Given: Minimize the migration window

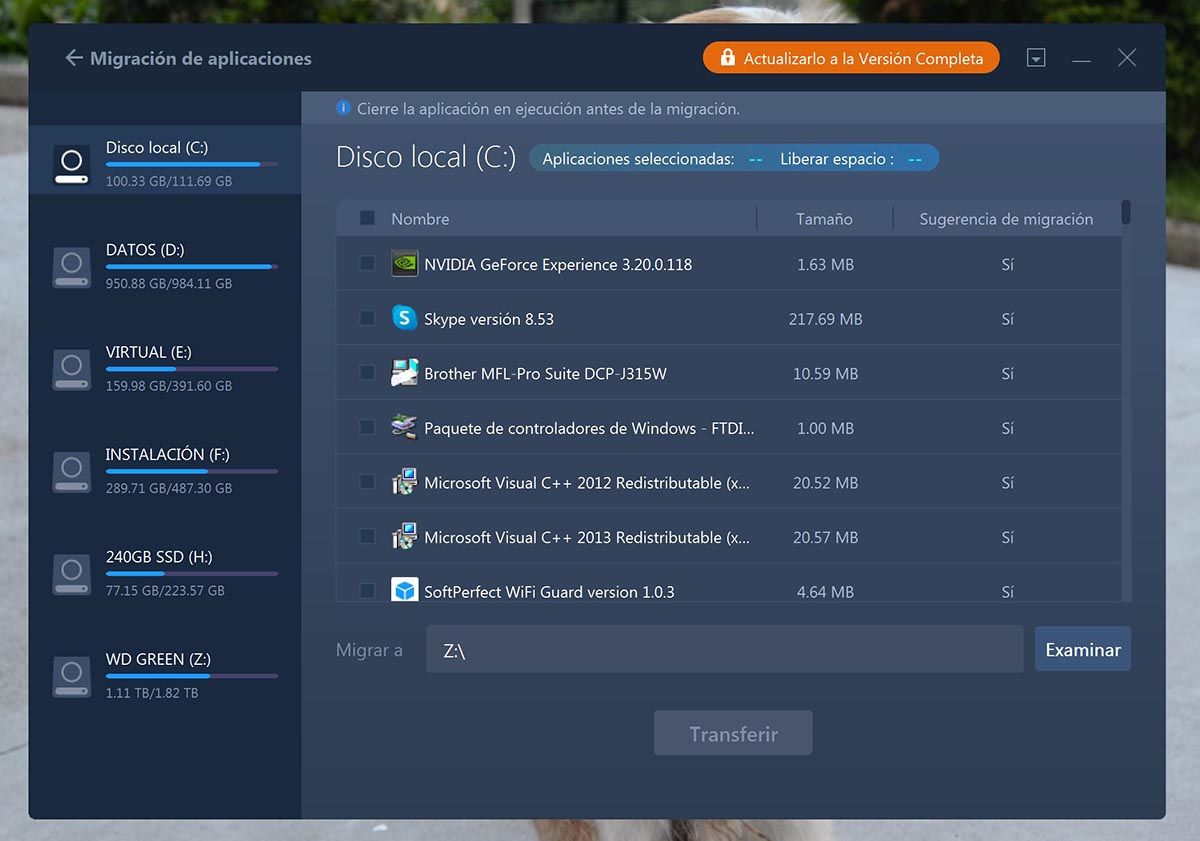Looking at the screenshot, I should point(1081,59).
